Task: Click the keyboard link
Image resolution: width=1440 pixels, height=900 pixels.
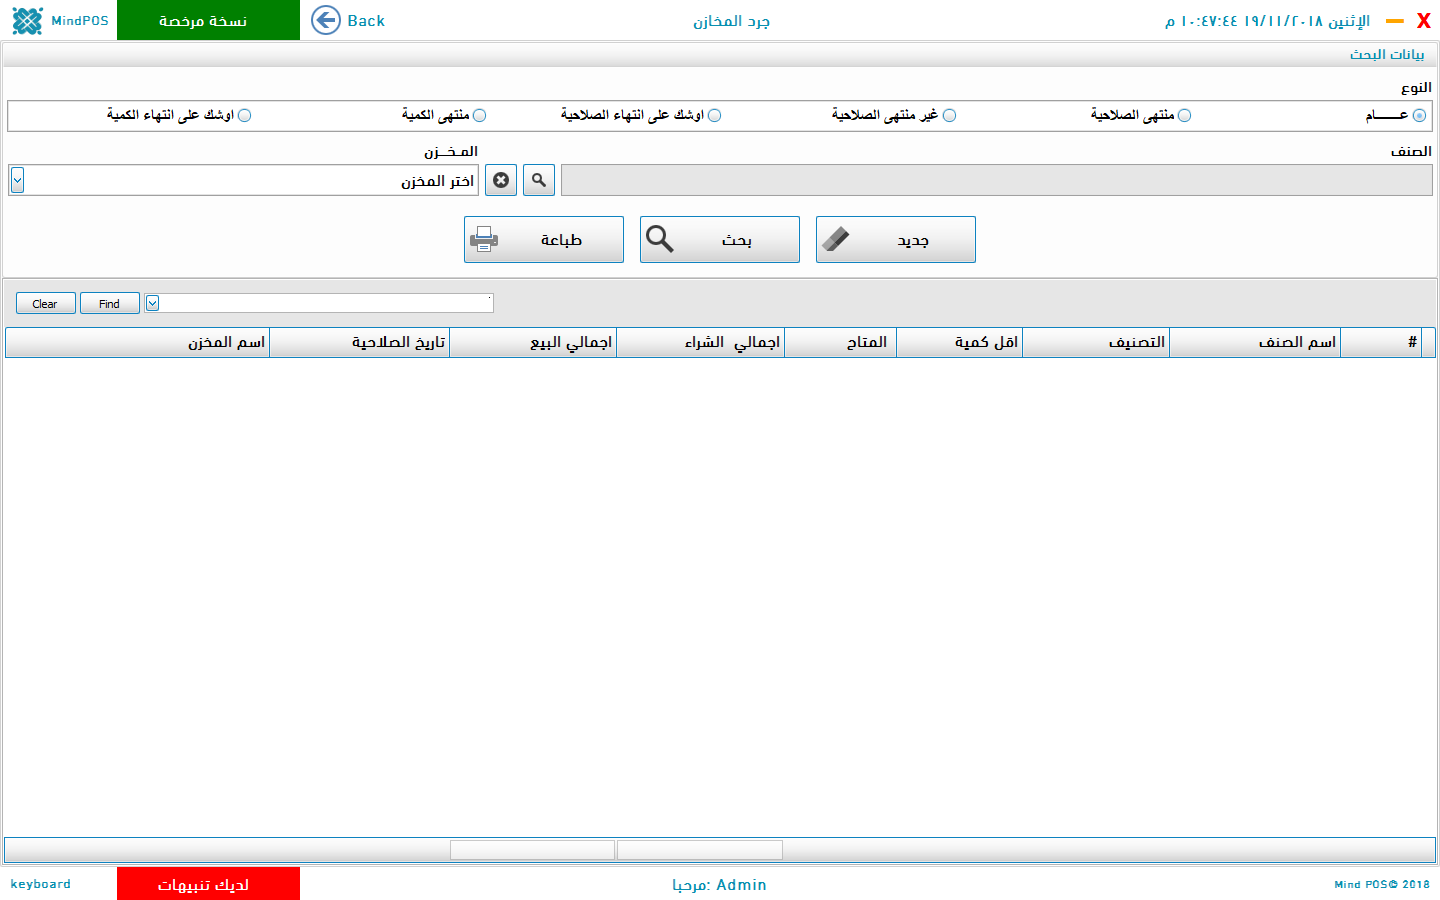Action: click(40, 884)
